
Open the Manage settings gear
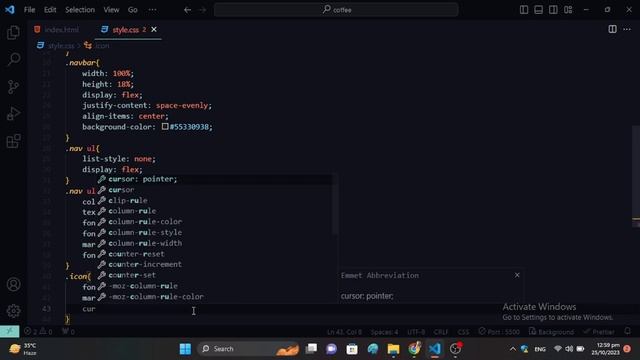tap(13, 311)
